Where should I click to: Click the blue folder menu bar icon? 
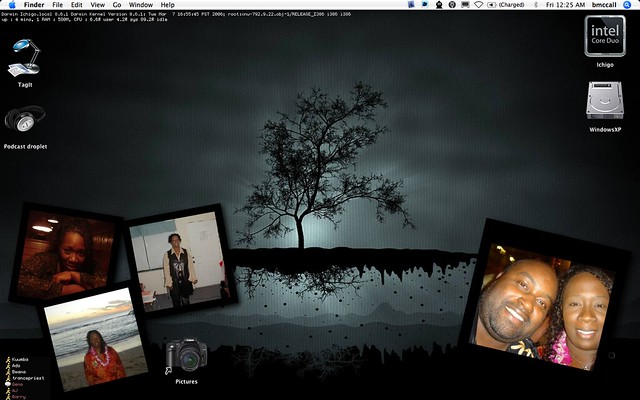[425, 5]
